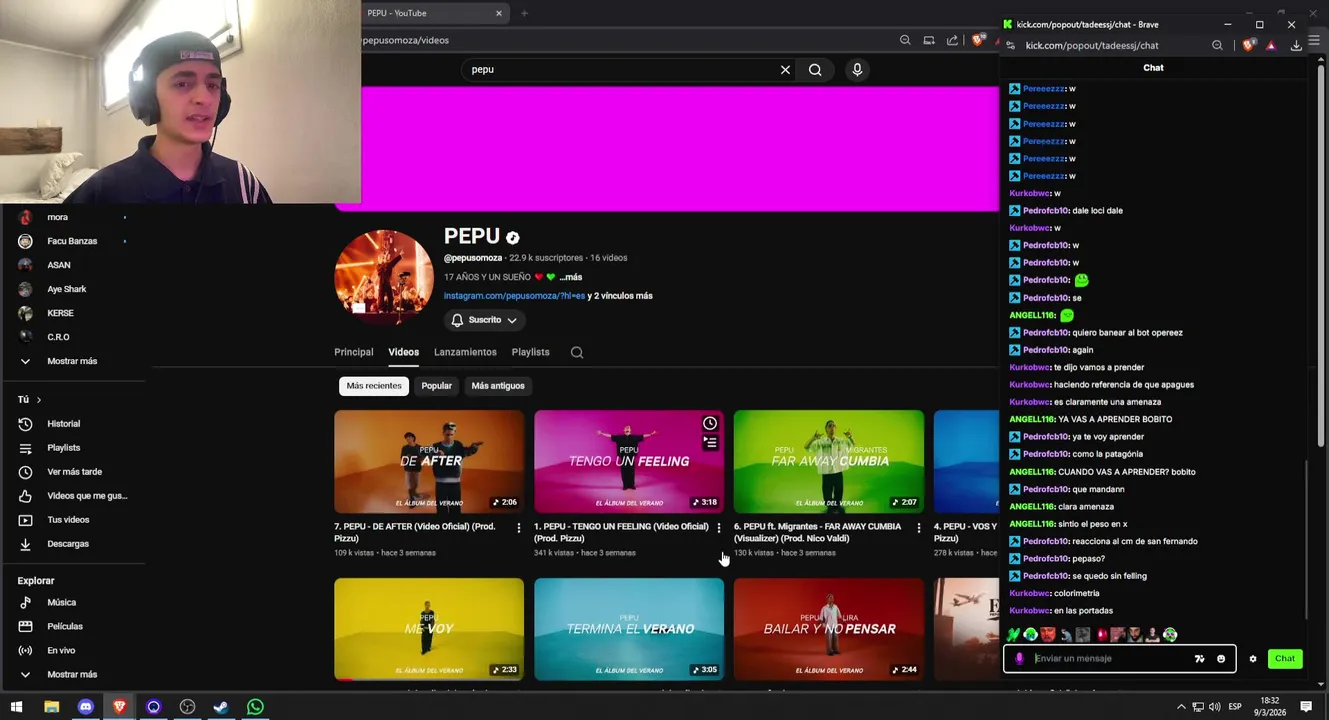Open the 7TV emote menu in chat
This screenshot has height=720, width=1329.
[1199, 659]
